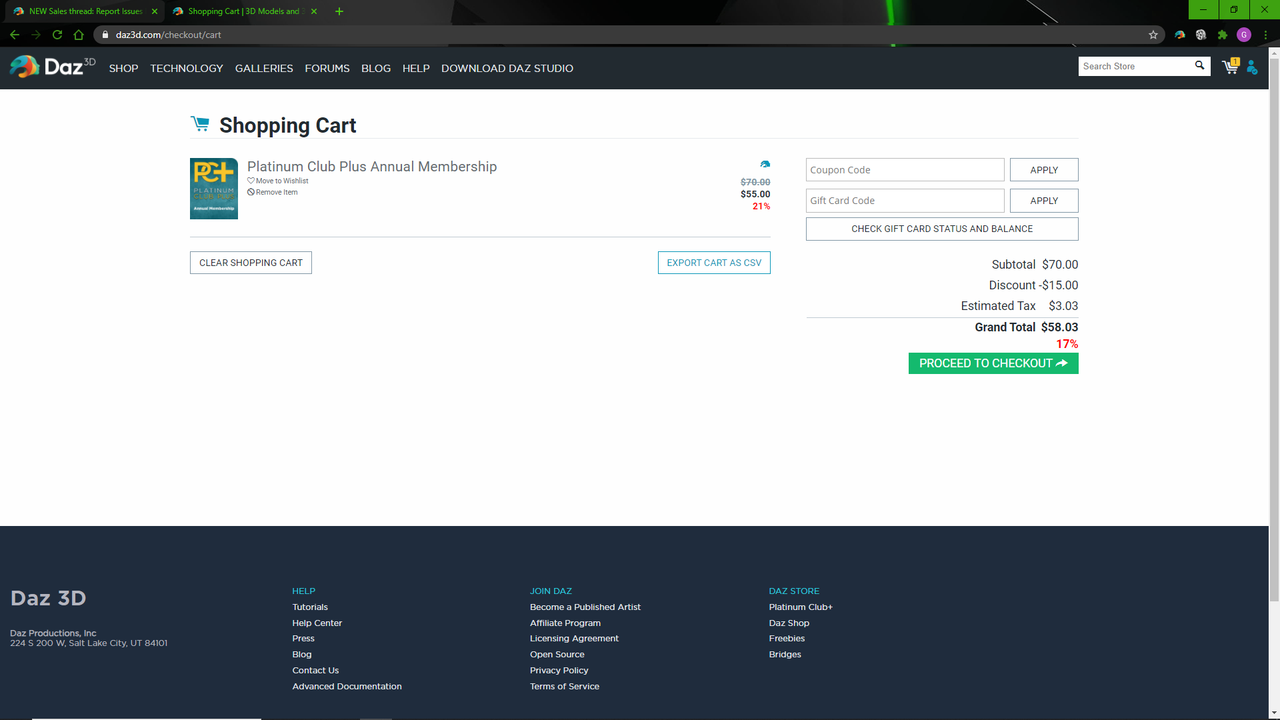
Task: Click DOWNLOAD DAZ STUDIO in the nav
Action: coord(507,68)
